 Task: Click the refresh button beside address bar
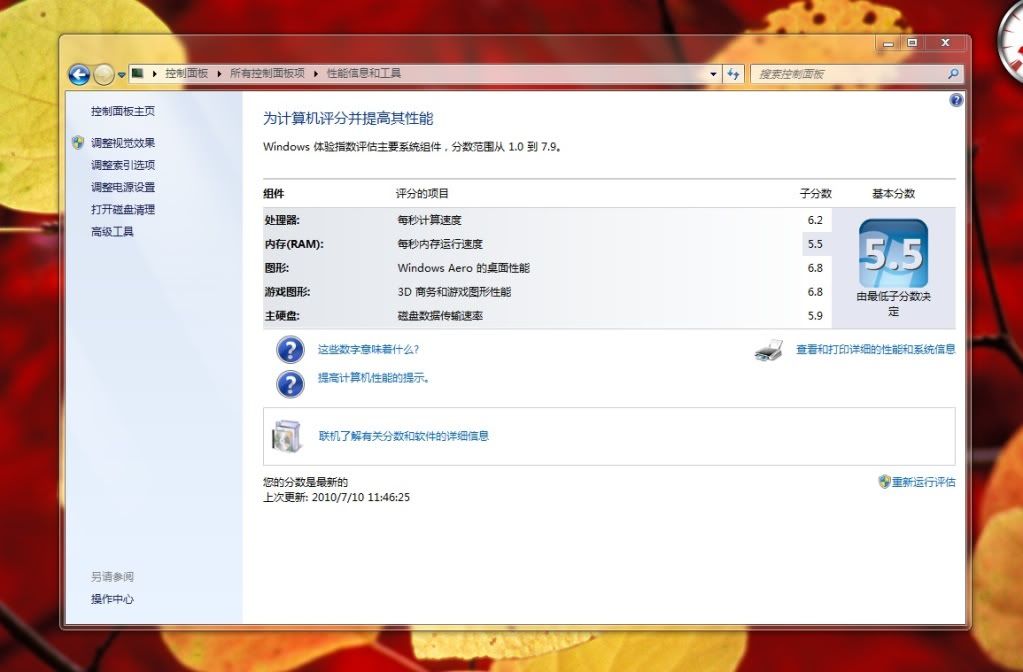(x=734, y=74)
